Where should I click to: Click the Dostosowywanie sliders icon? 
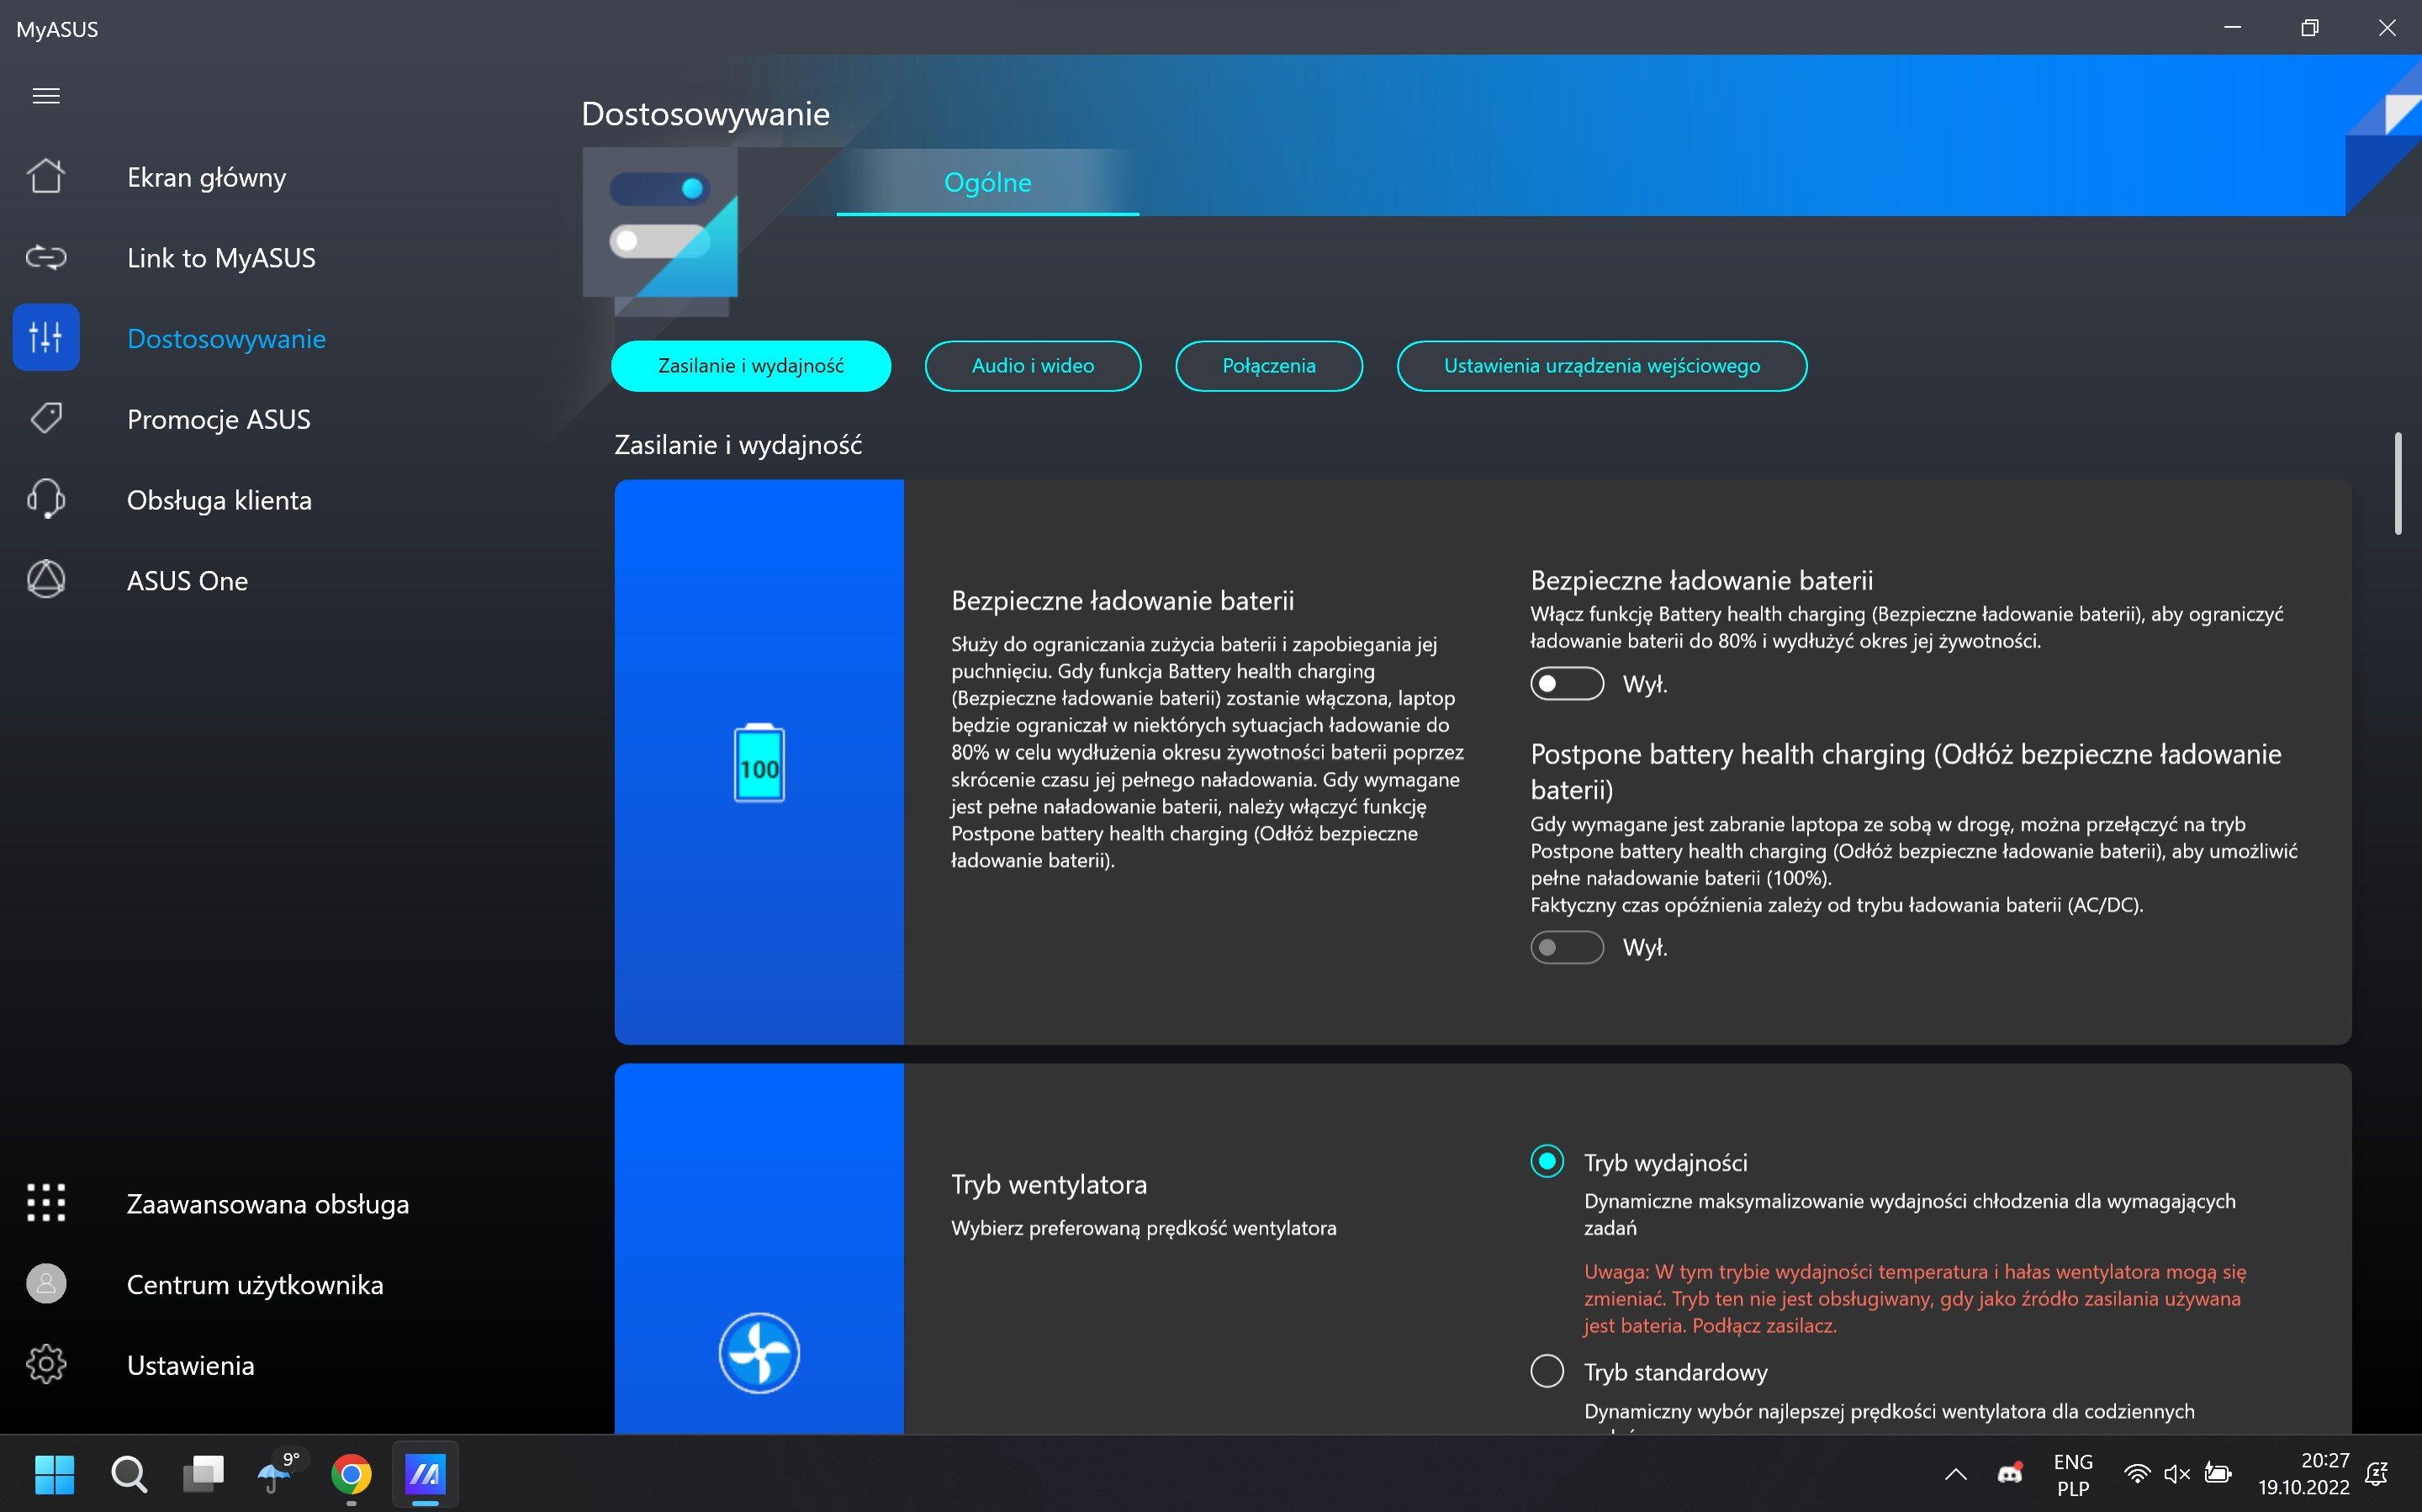click(46, 338)
